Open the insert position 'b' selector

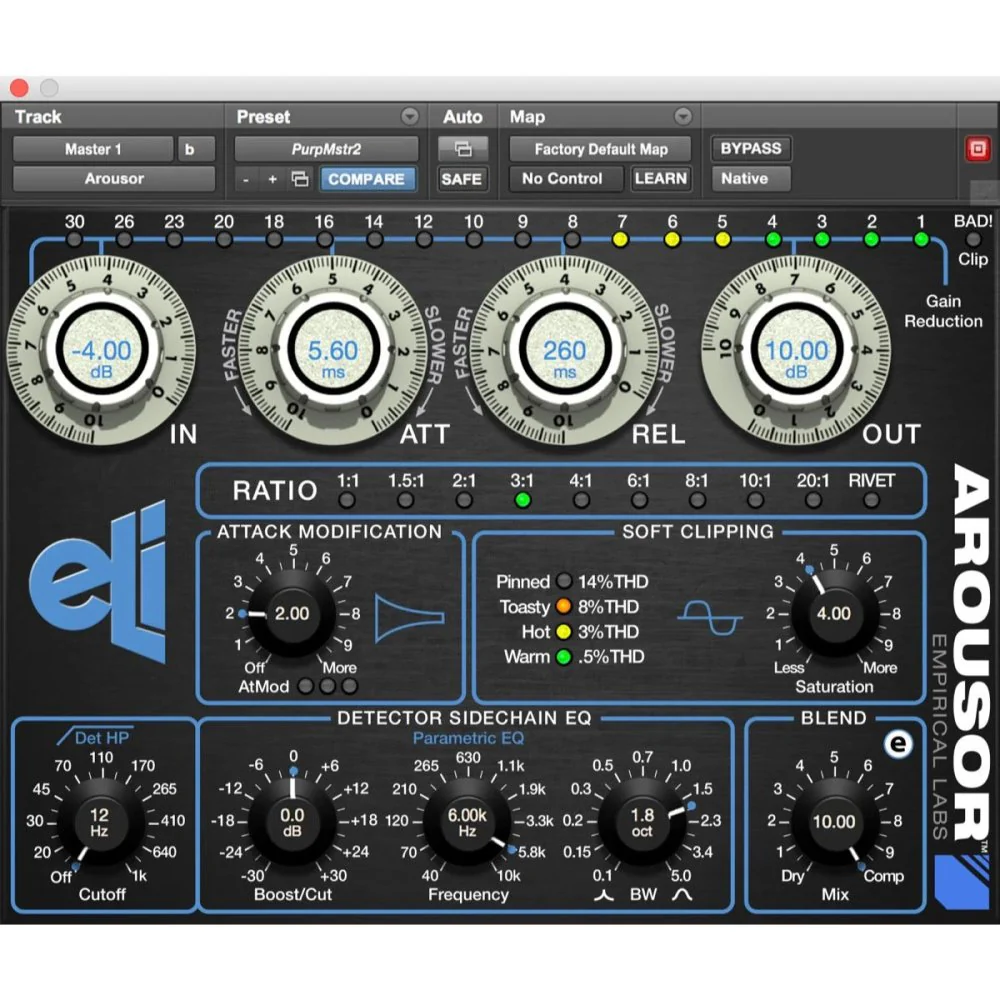[x=196, y=149]
